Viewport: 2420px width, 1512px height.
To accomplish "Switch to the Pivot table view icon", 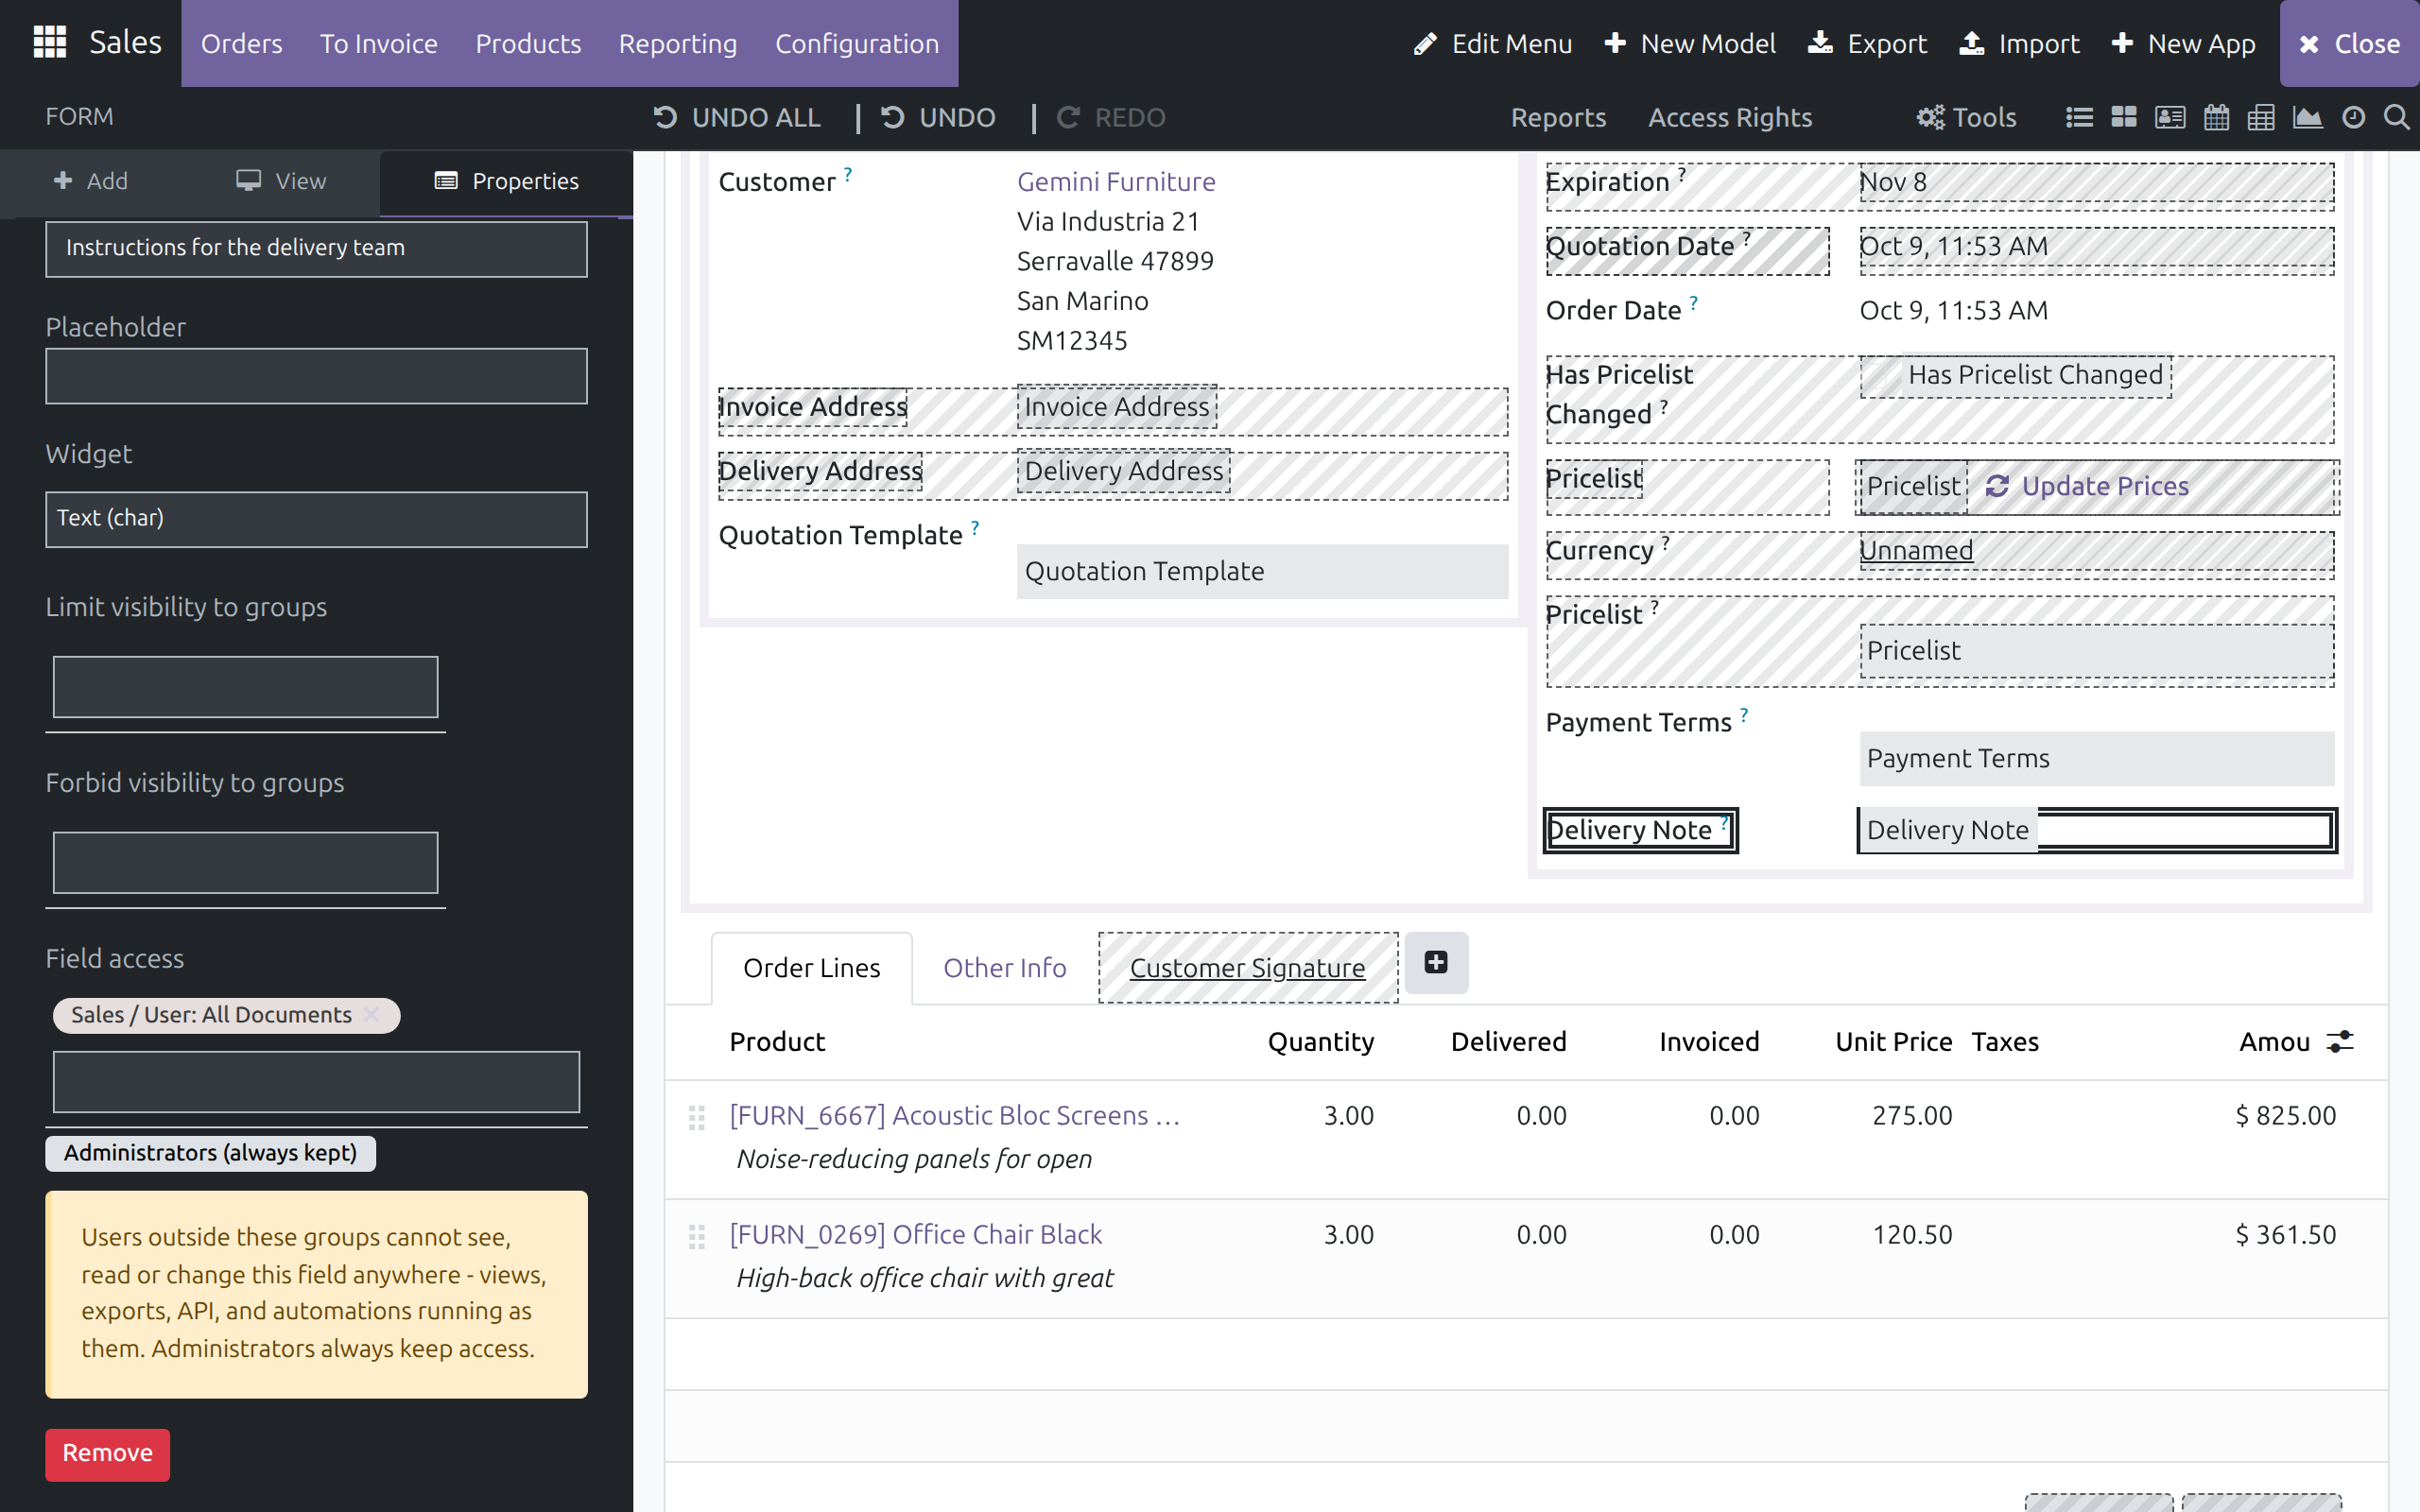I will tap(2261, 117).
